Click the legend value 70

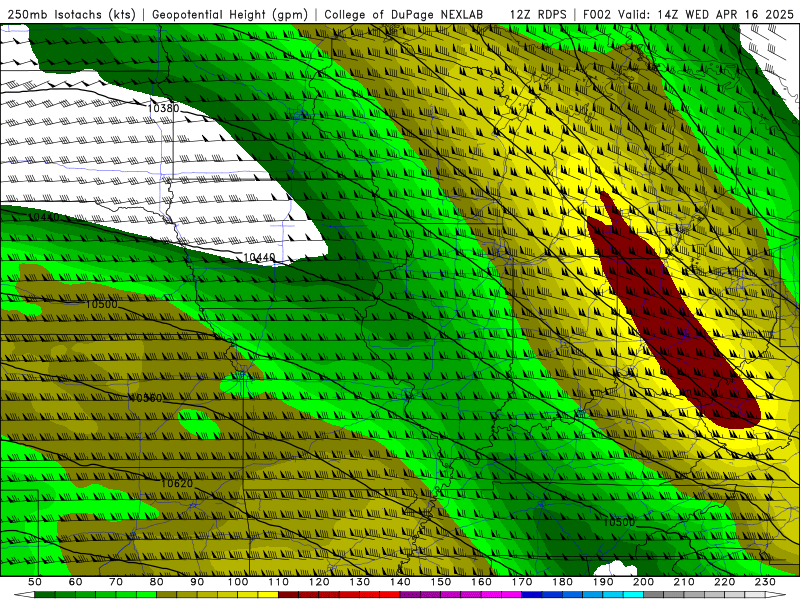[116, 582]
